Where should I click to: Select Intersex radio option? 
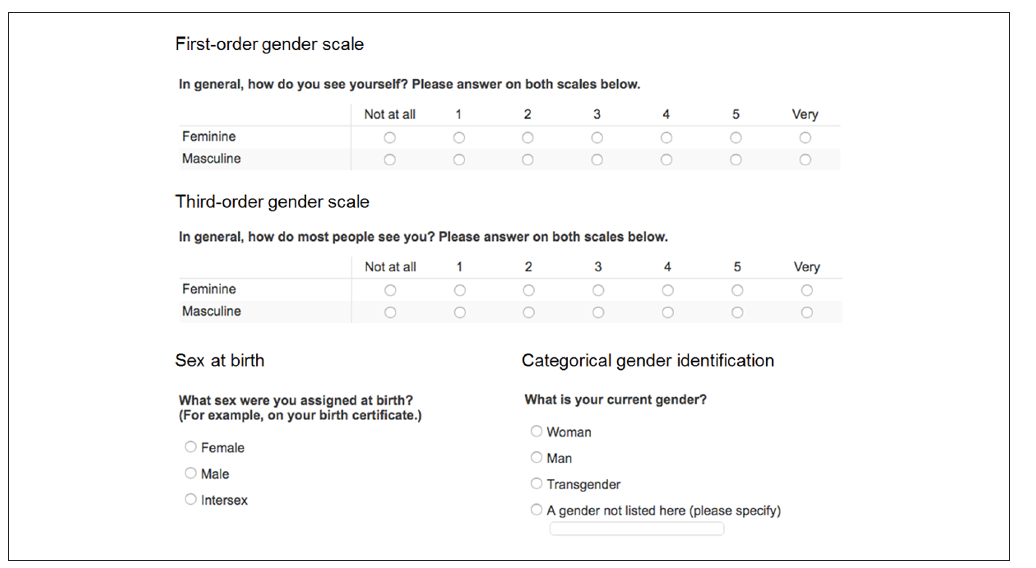(191, 500)
